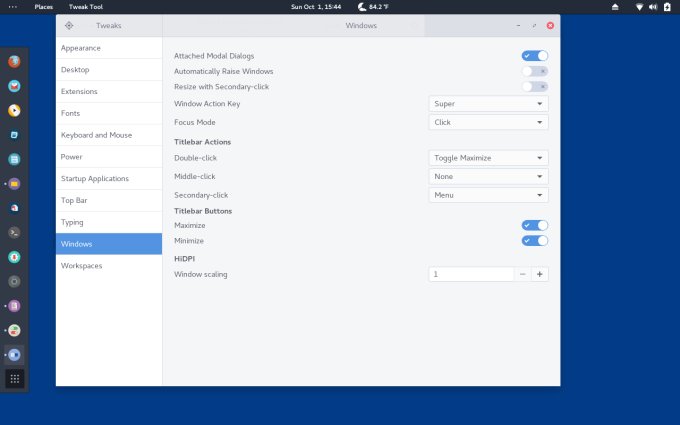Open the Typing section
Image resolution: width=680 pixels, height=425 pixels.
(109, 222)
